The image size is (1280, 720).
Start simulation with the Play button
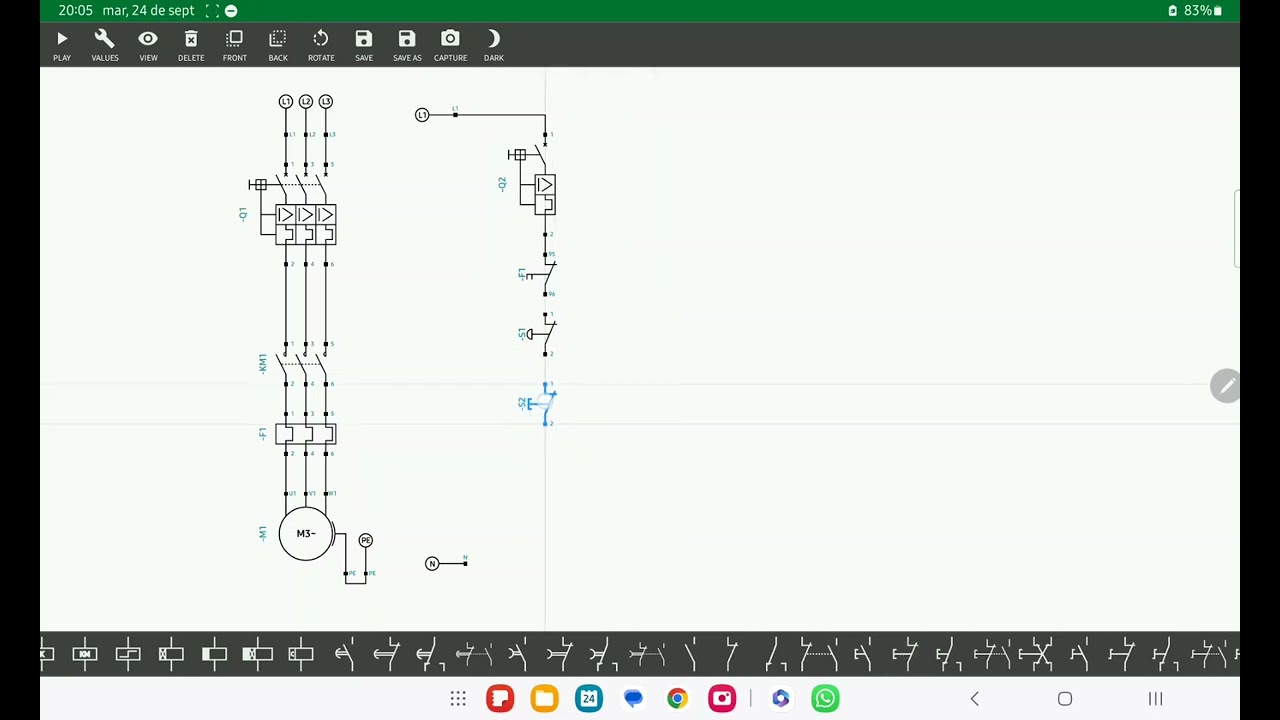point(62,45)
